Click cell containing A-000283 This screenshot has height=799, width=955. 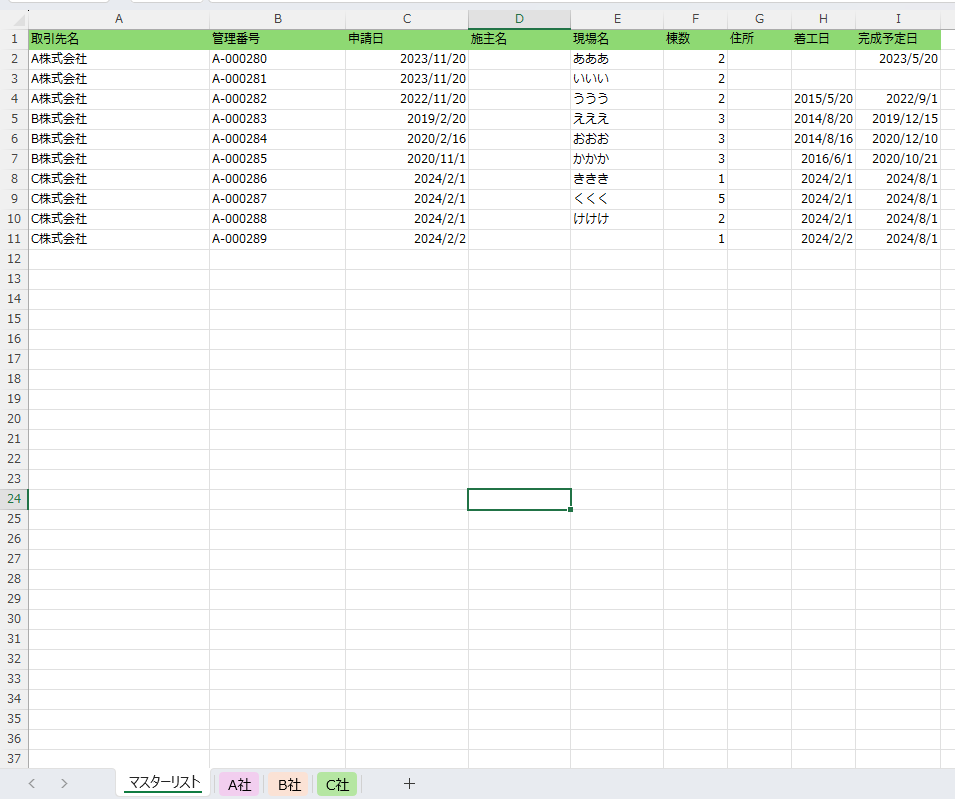click(277, 119)
